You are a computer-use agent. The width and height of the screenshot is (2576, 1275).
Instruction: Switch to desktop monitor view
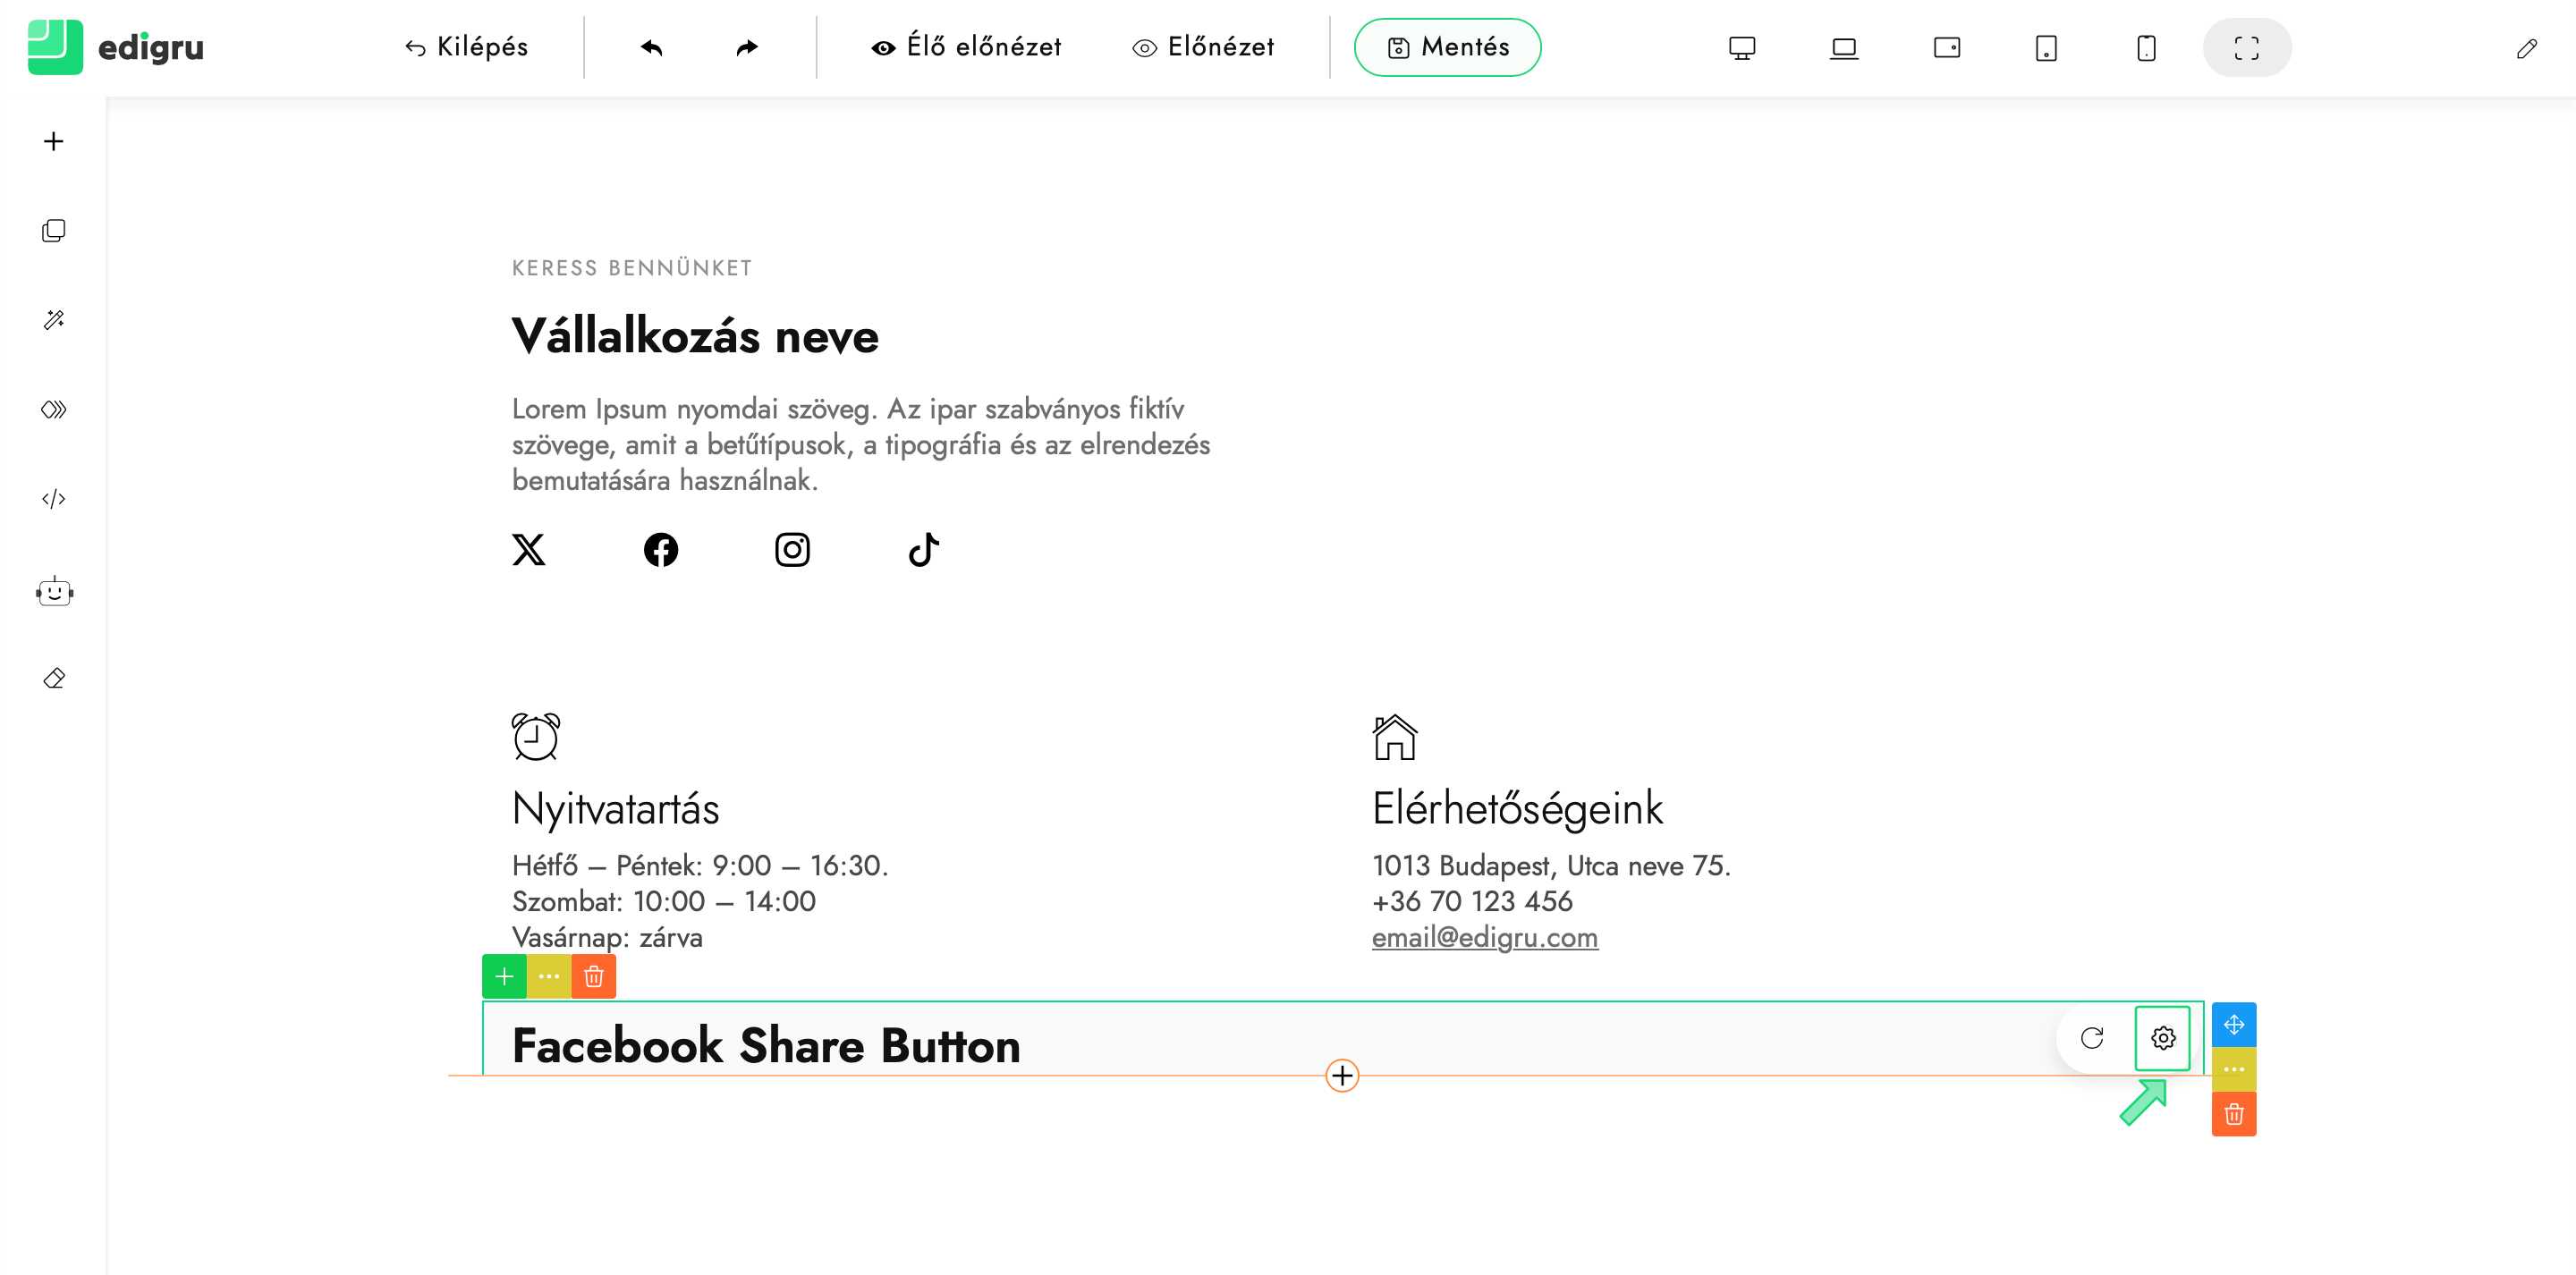click(x=1741, y=47)
